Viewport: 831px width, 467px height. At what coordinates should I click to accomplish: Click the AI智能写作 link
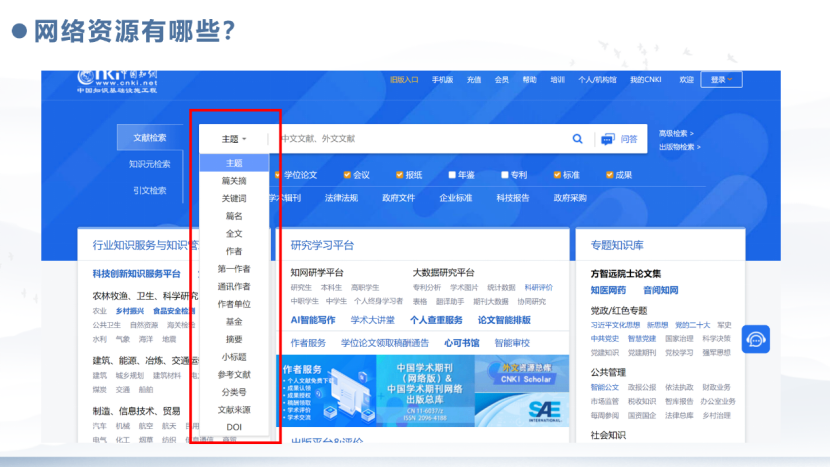(x=313, y=320)
